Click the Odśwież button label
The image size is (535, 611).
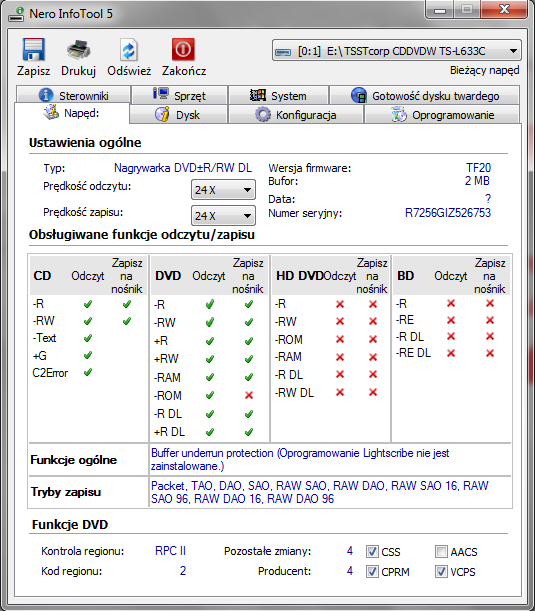129,71
